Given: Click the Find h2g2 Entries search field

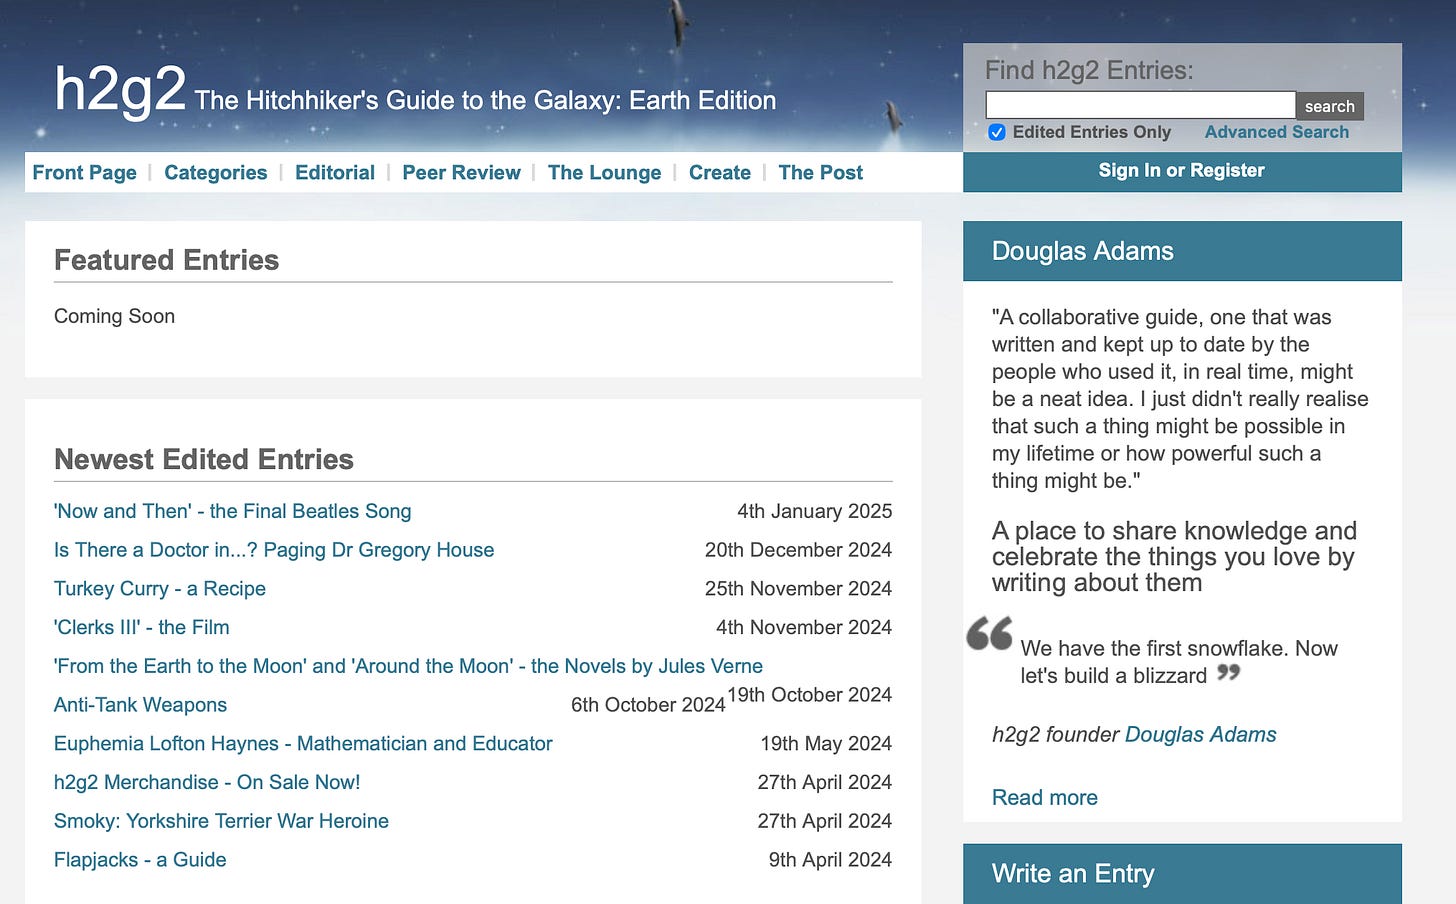Looking at the screenshot, I should 1140,105.
